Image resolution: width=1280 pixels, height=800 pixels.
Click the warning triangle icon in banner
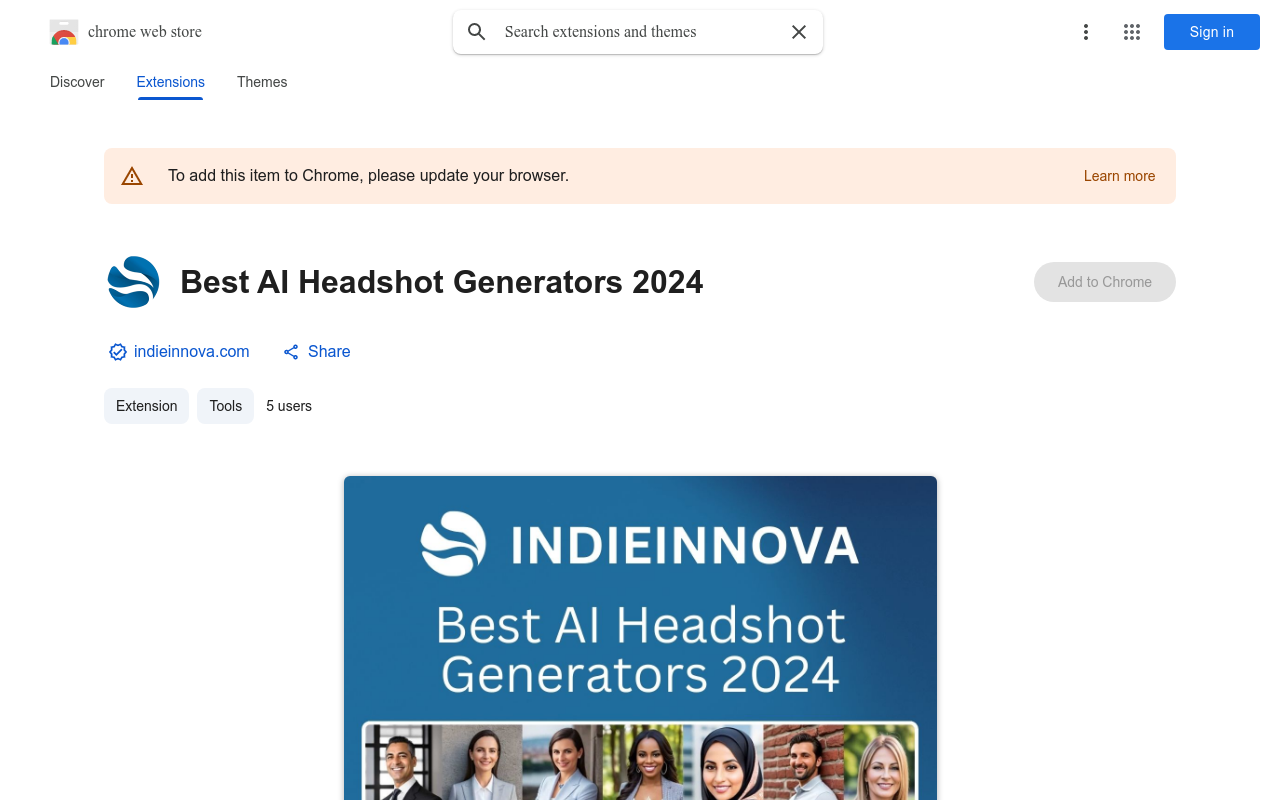(132, 176)
